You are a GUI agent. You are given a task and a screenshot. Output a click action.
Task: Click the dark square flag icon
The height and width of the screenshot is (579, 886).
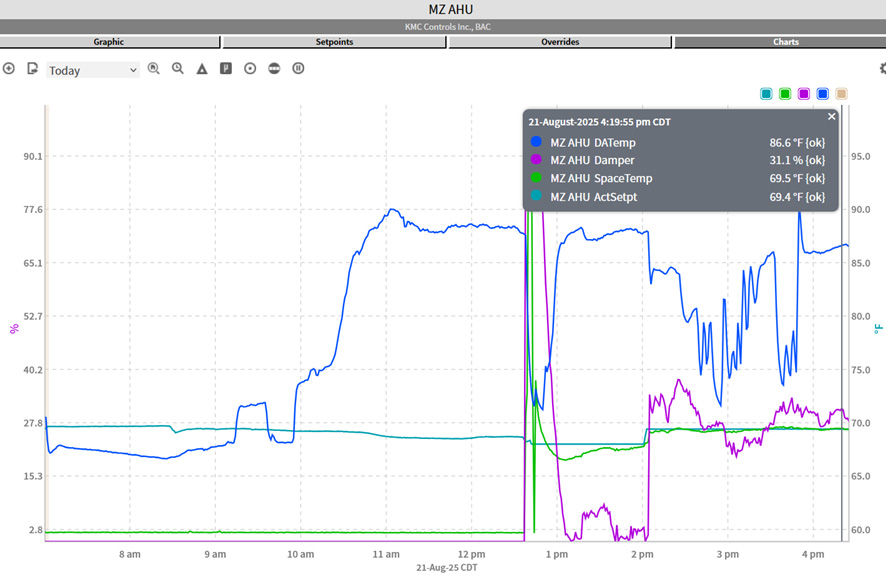(226, 69)
